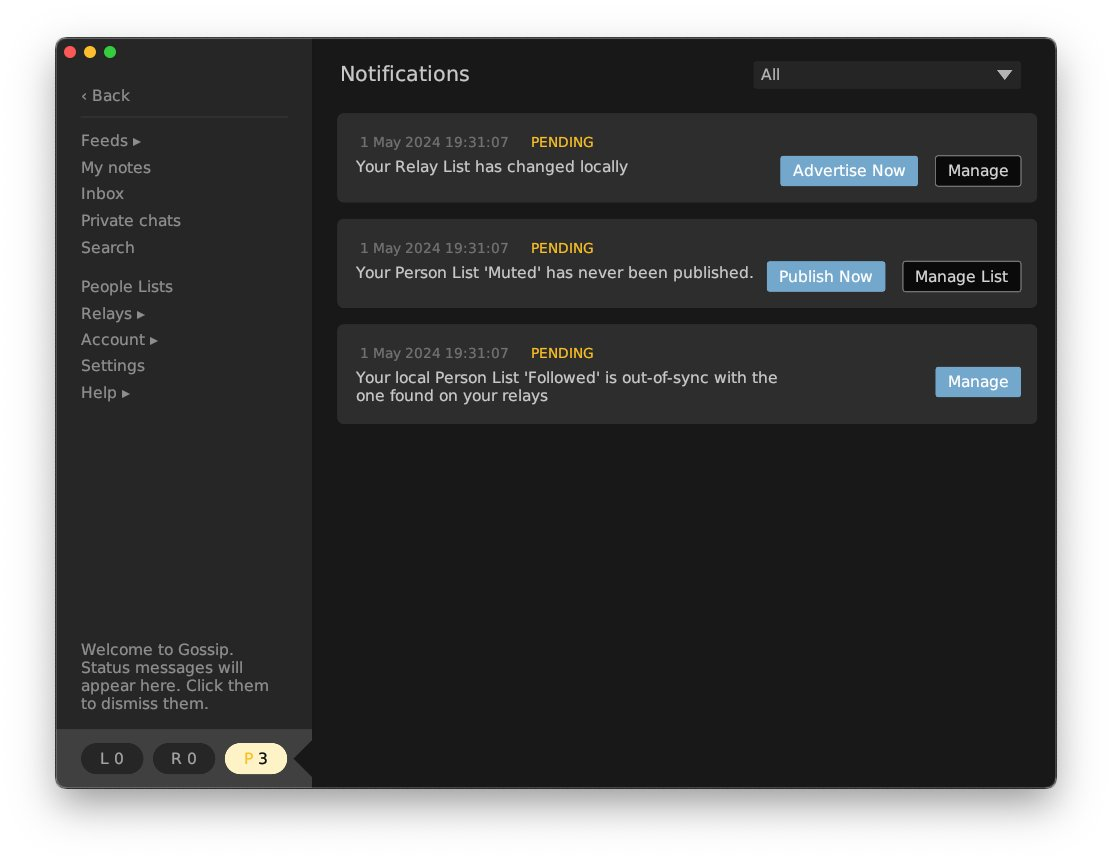Click the P 3 pending notifications badge
This screenshot has height=862, width=1112.
[x=255, y=758]
